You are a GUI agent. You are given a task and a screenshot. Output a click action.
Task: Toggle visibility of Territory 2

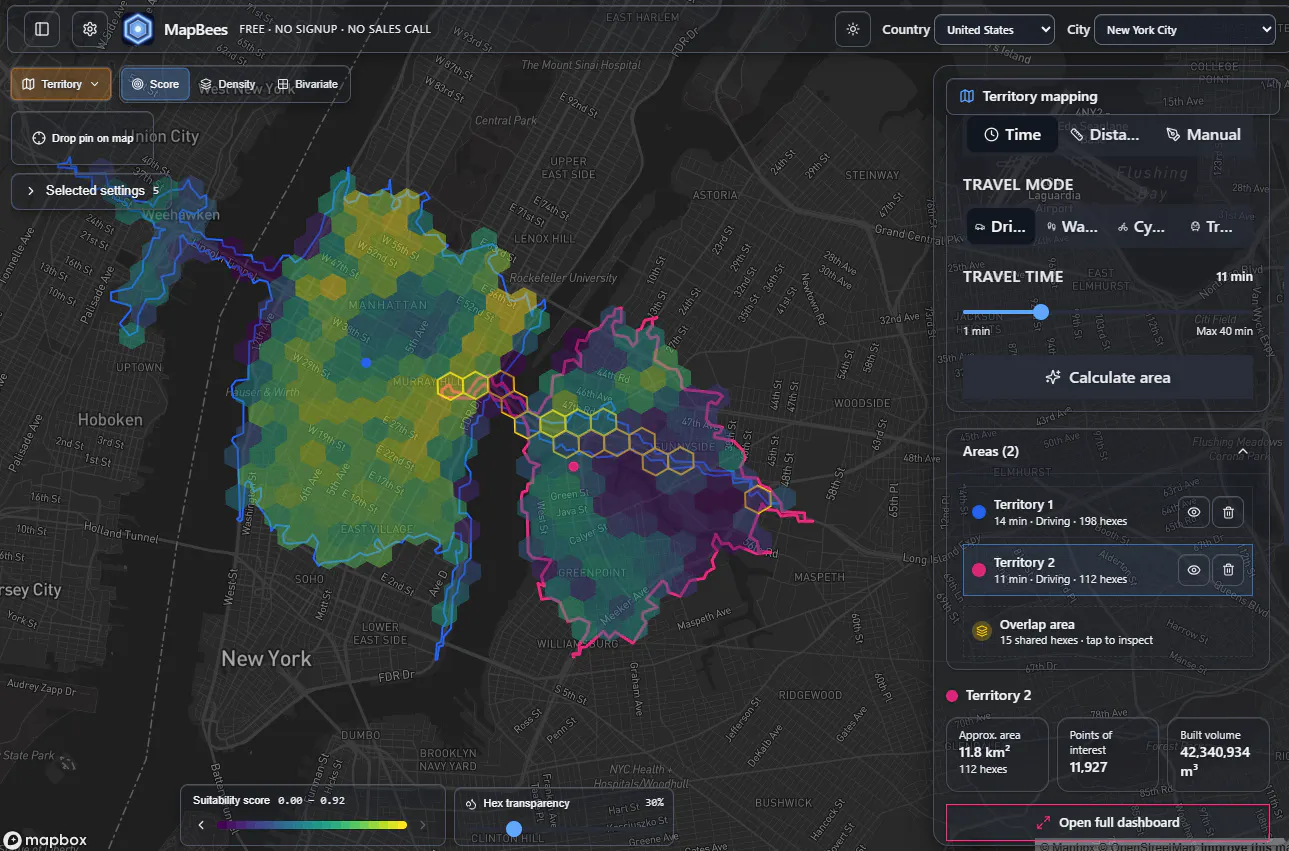point(1194,571)
